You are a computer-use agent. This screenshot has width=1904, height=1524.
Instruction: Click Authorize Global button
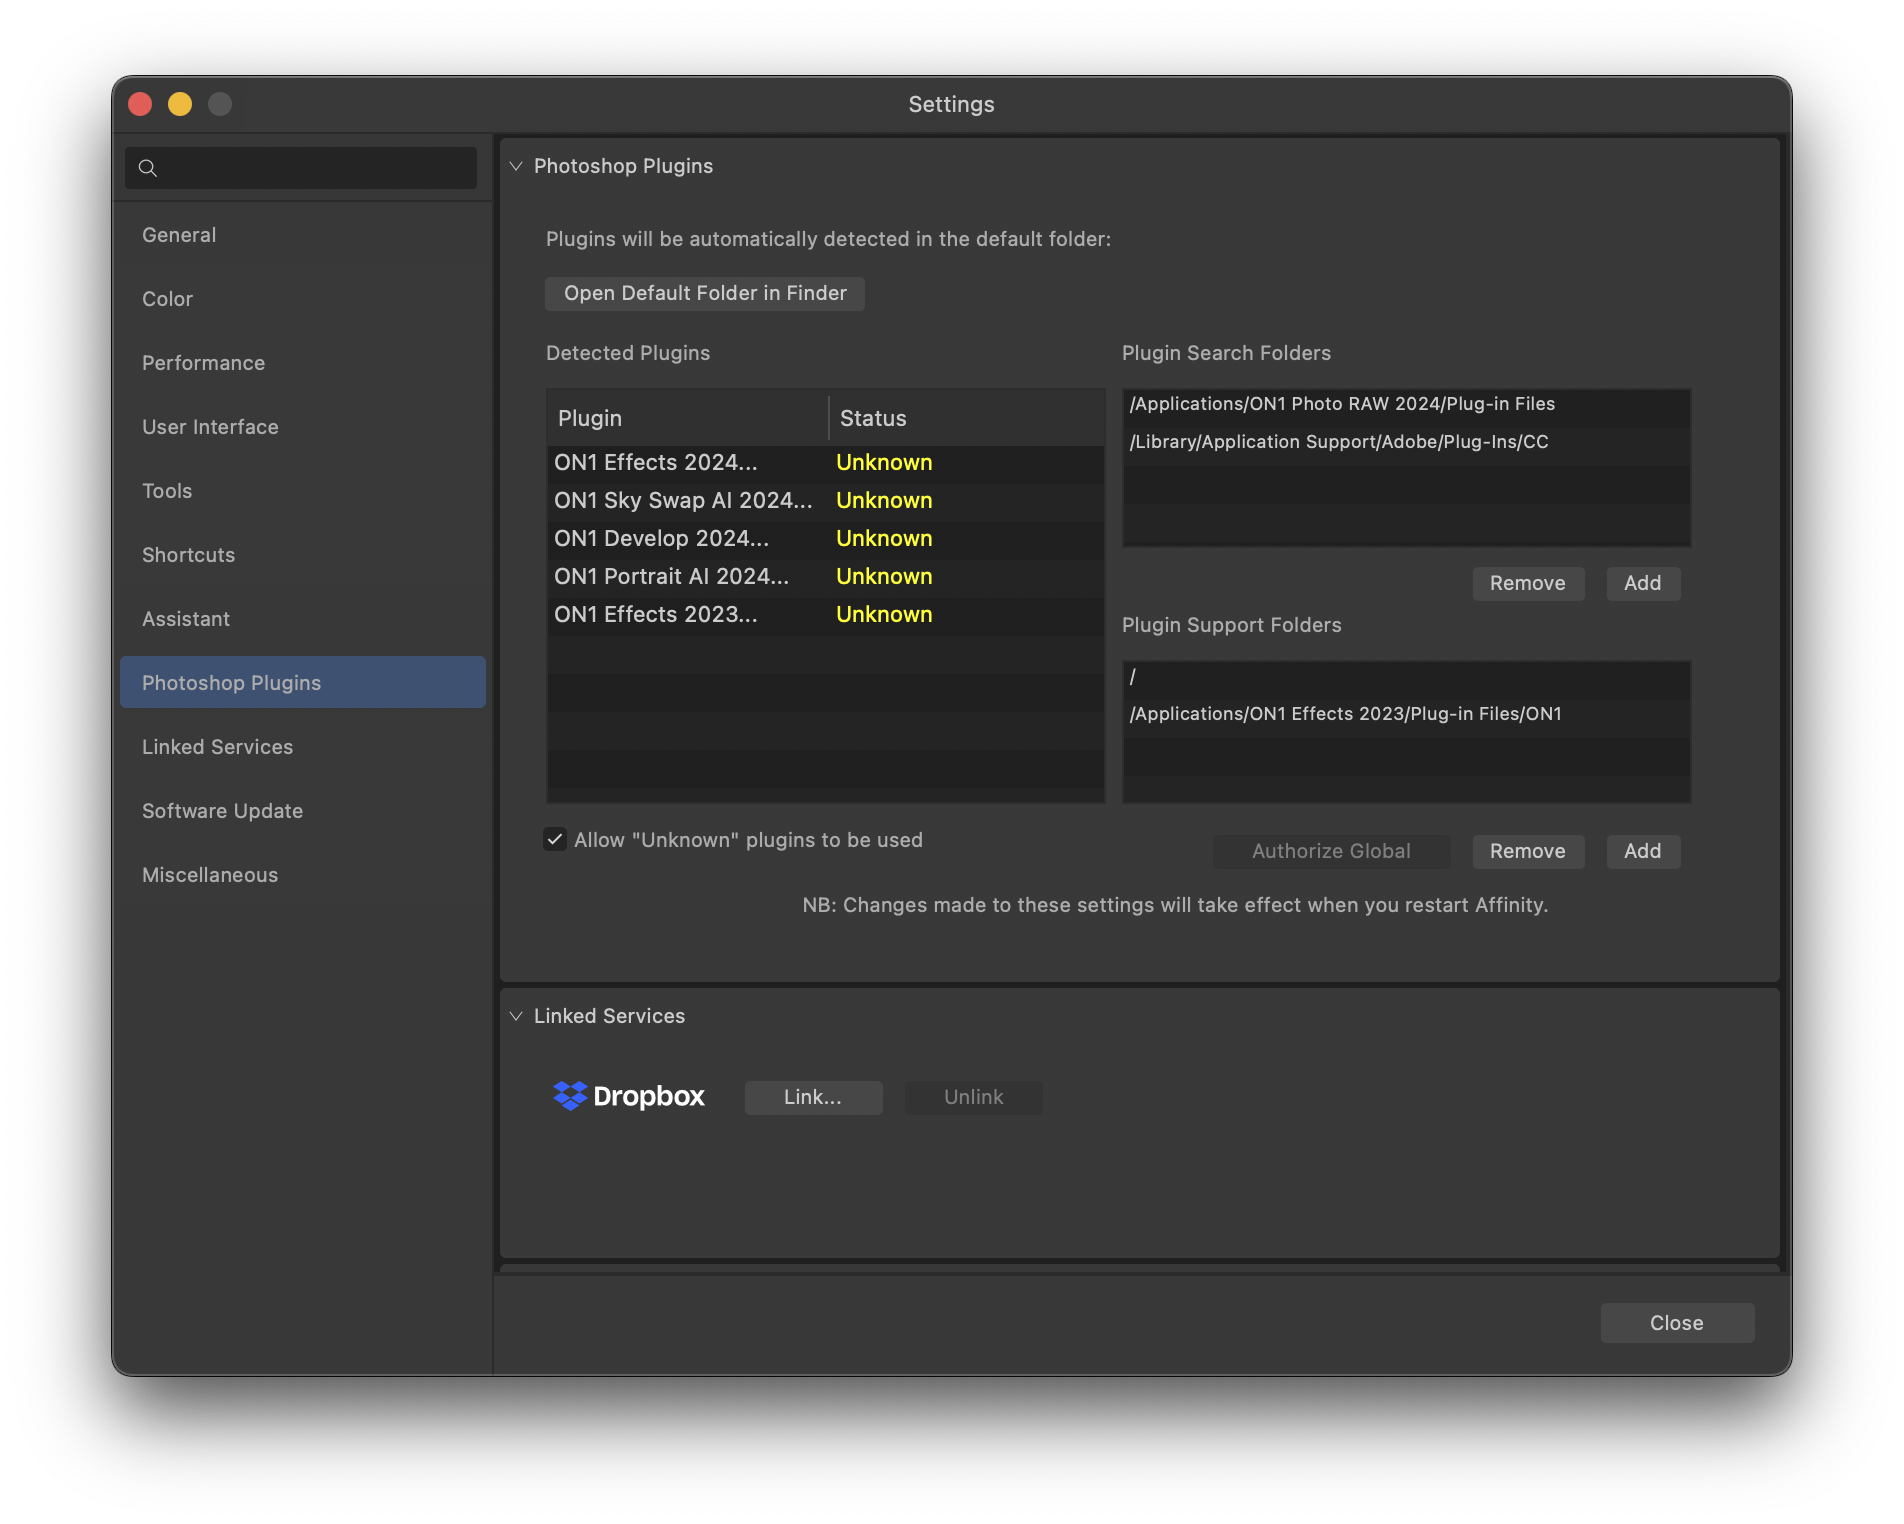click(1331, 851)
